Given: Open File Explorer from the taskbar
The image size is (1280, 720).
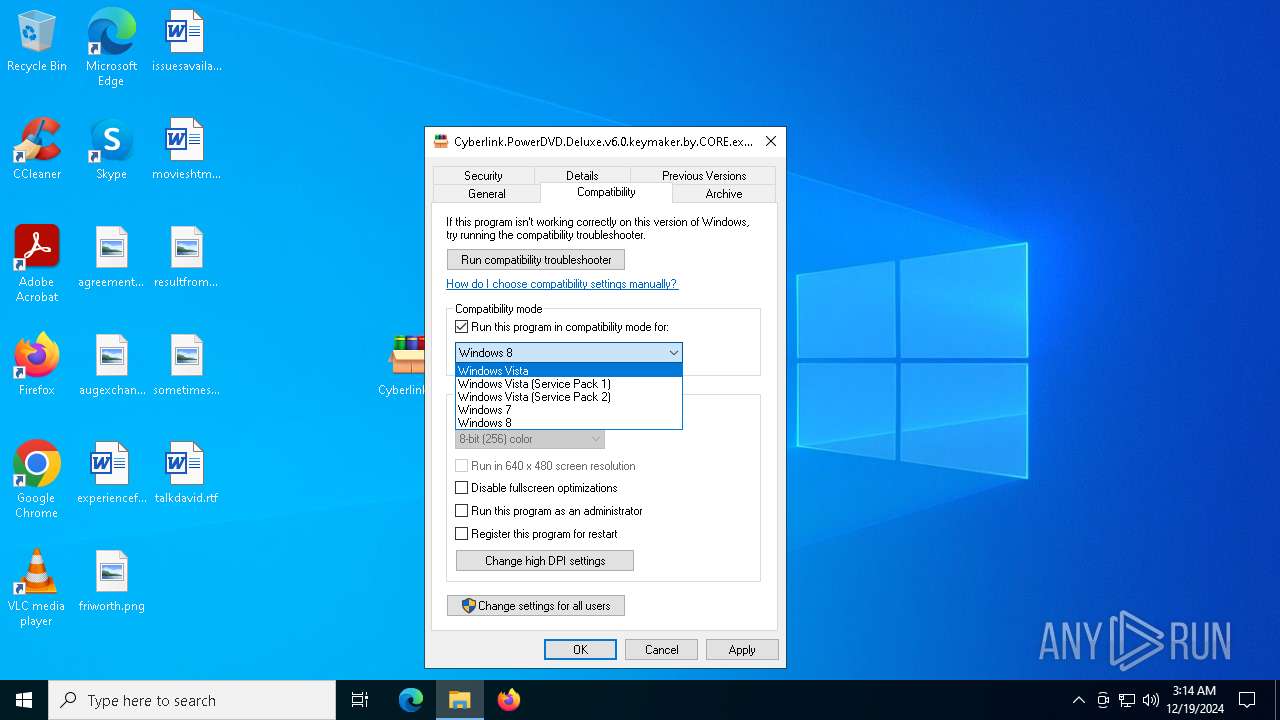Looking at the screenshot, I should [460, 700].
